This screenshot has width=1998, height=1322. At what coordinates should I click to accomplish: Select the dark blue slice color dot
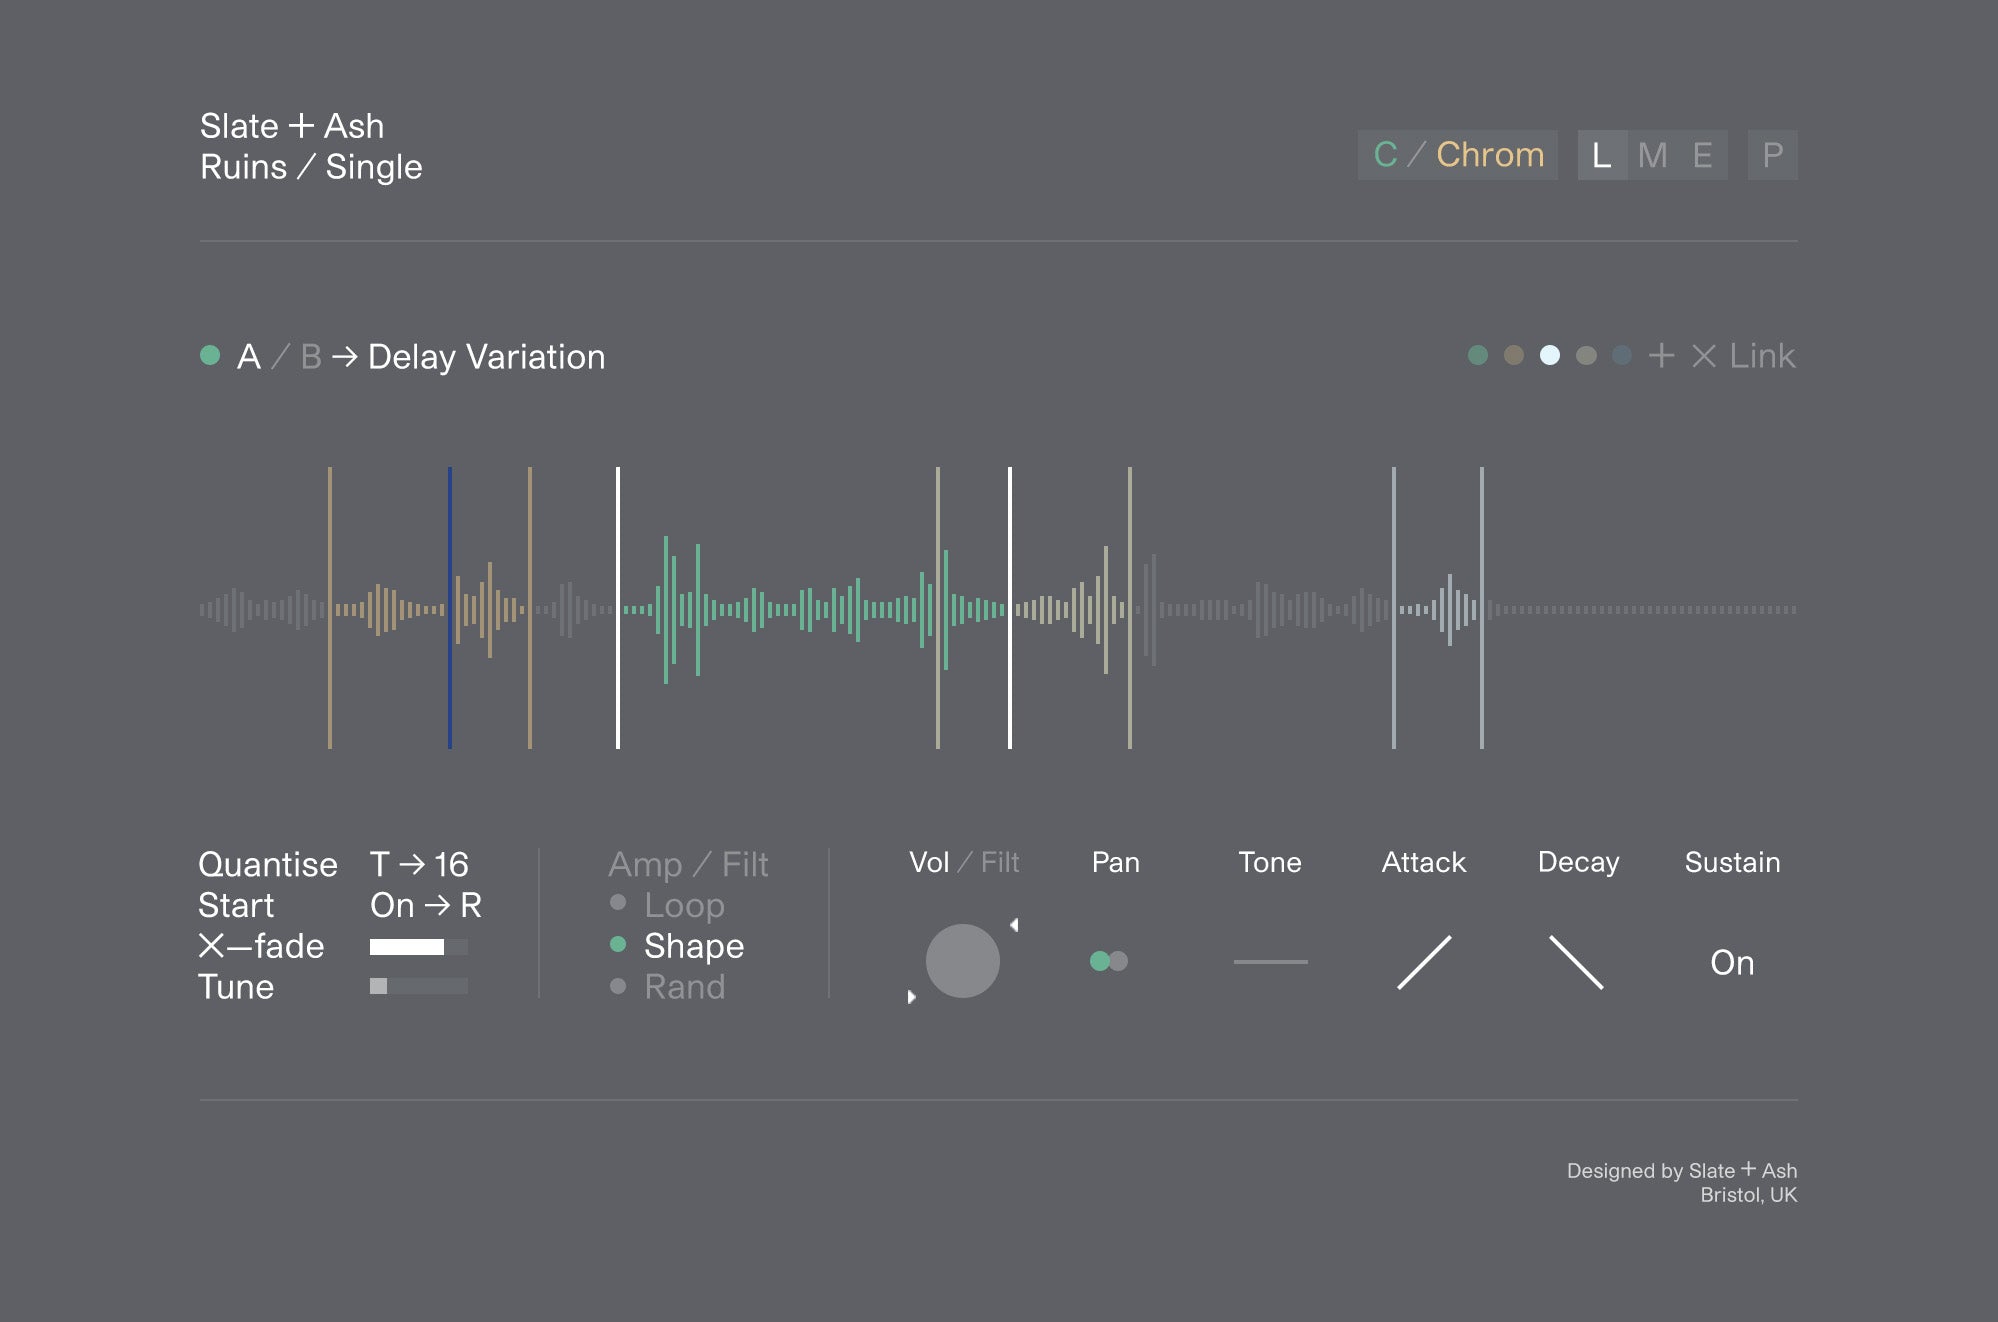[1622, 355]
